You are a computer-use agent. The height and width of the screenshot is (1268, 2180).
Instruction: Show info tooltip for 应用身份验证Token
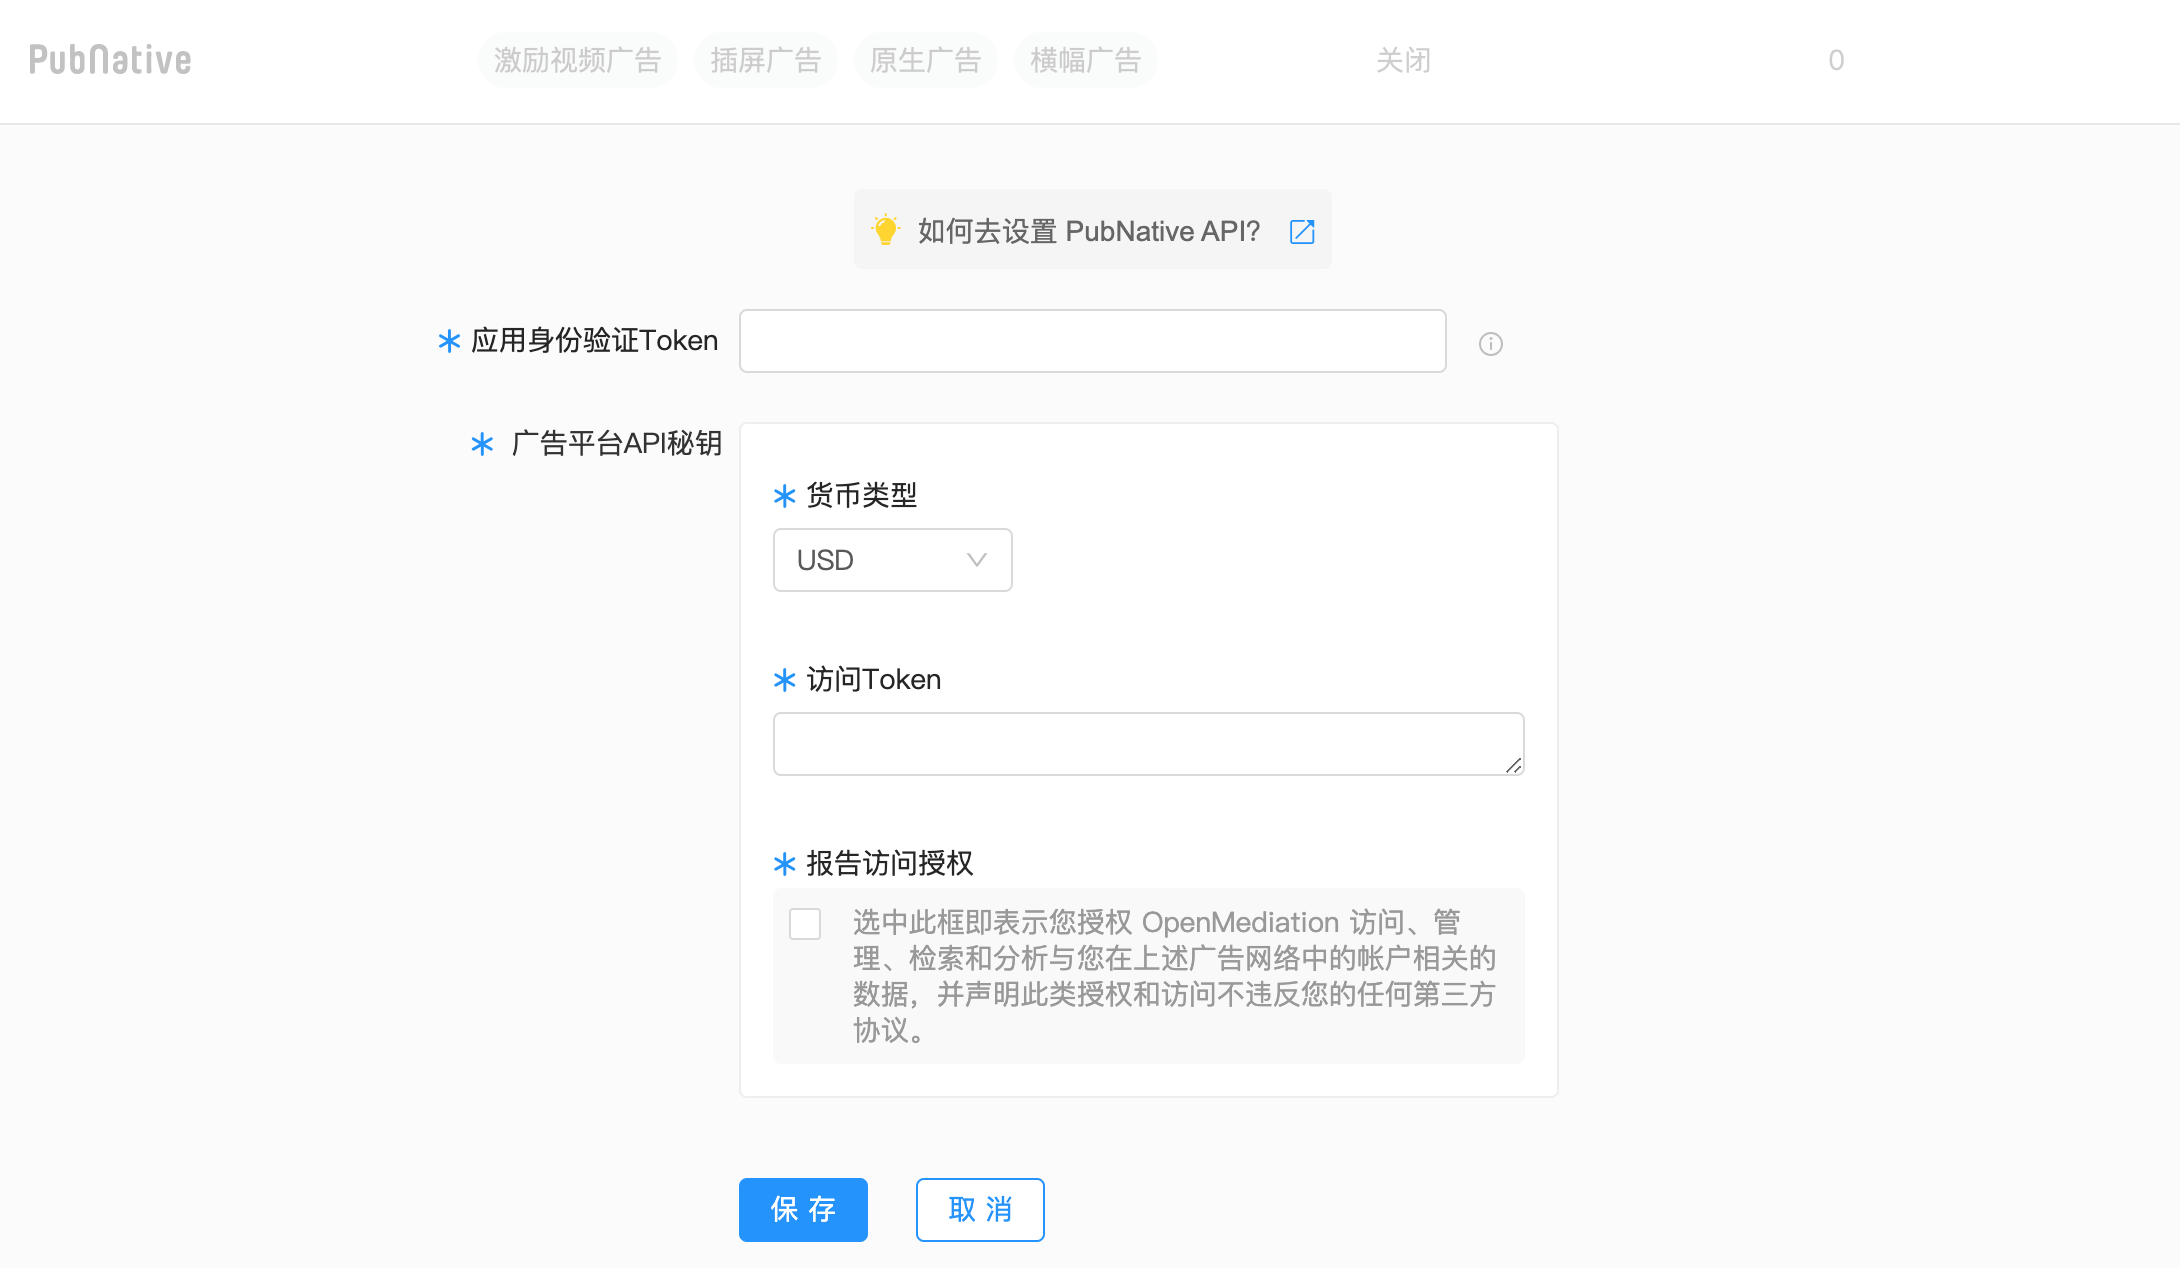pyautogui.click(x=1491, y=344)
